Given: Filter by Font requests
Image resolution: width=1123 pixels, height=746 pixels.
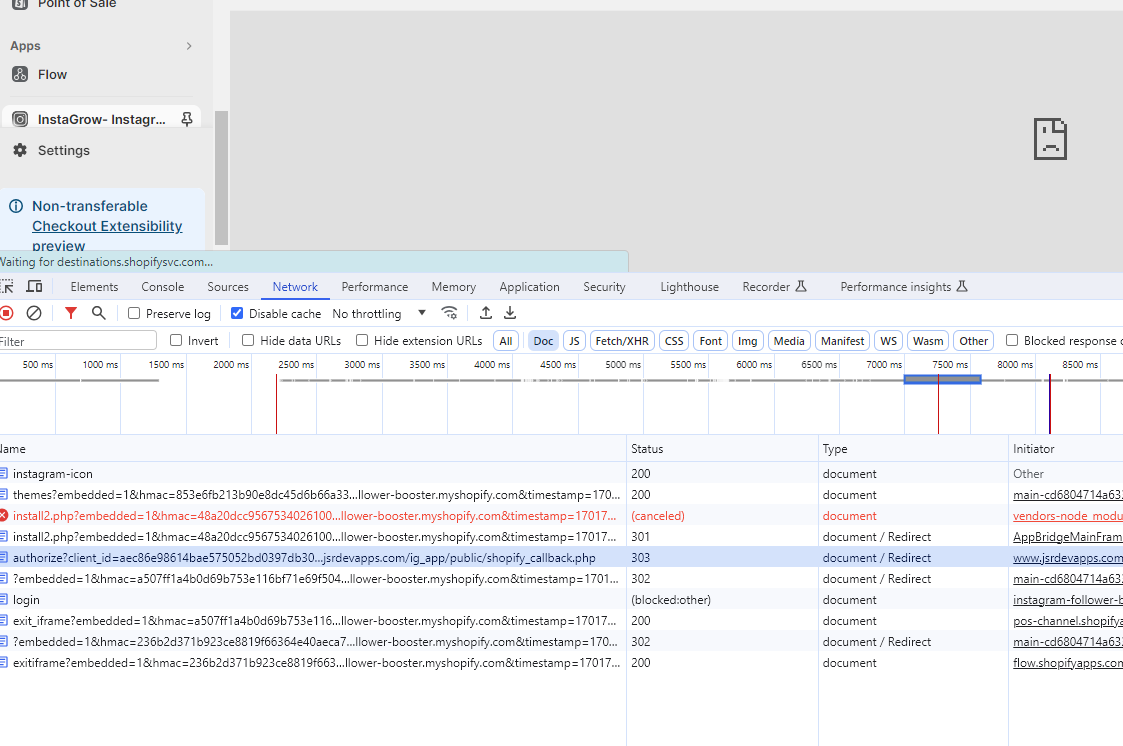Looking at the screenshot, I should pos(710,341).
